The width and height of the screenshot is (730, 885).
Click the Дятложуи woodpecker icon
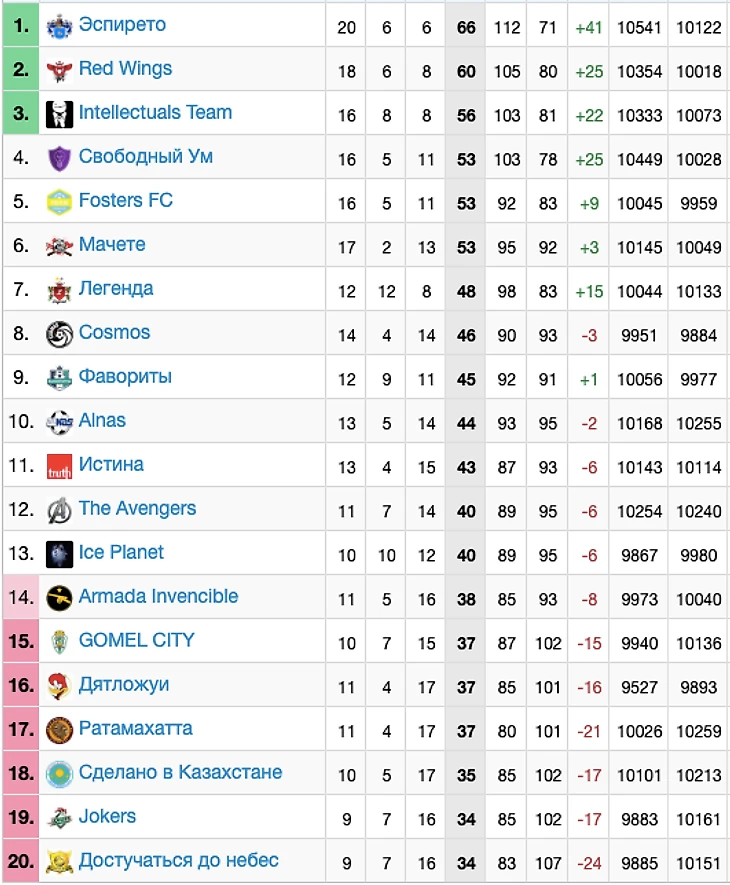[x=60, y=687]
